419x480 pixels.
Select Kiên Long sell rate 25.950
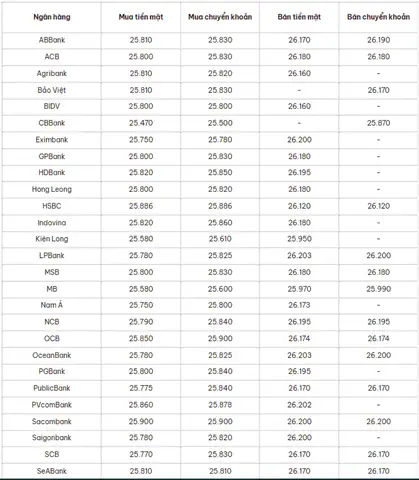click(299, 239)
